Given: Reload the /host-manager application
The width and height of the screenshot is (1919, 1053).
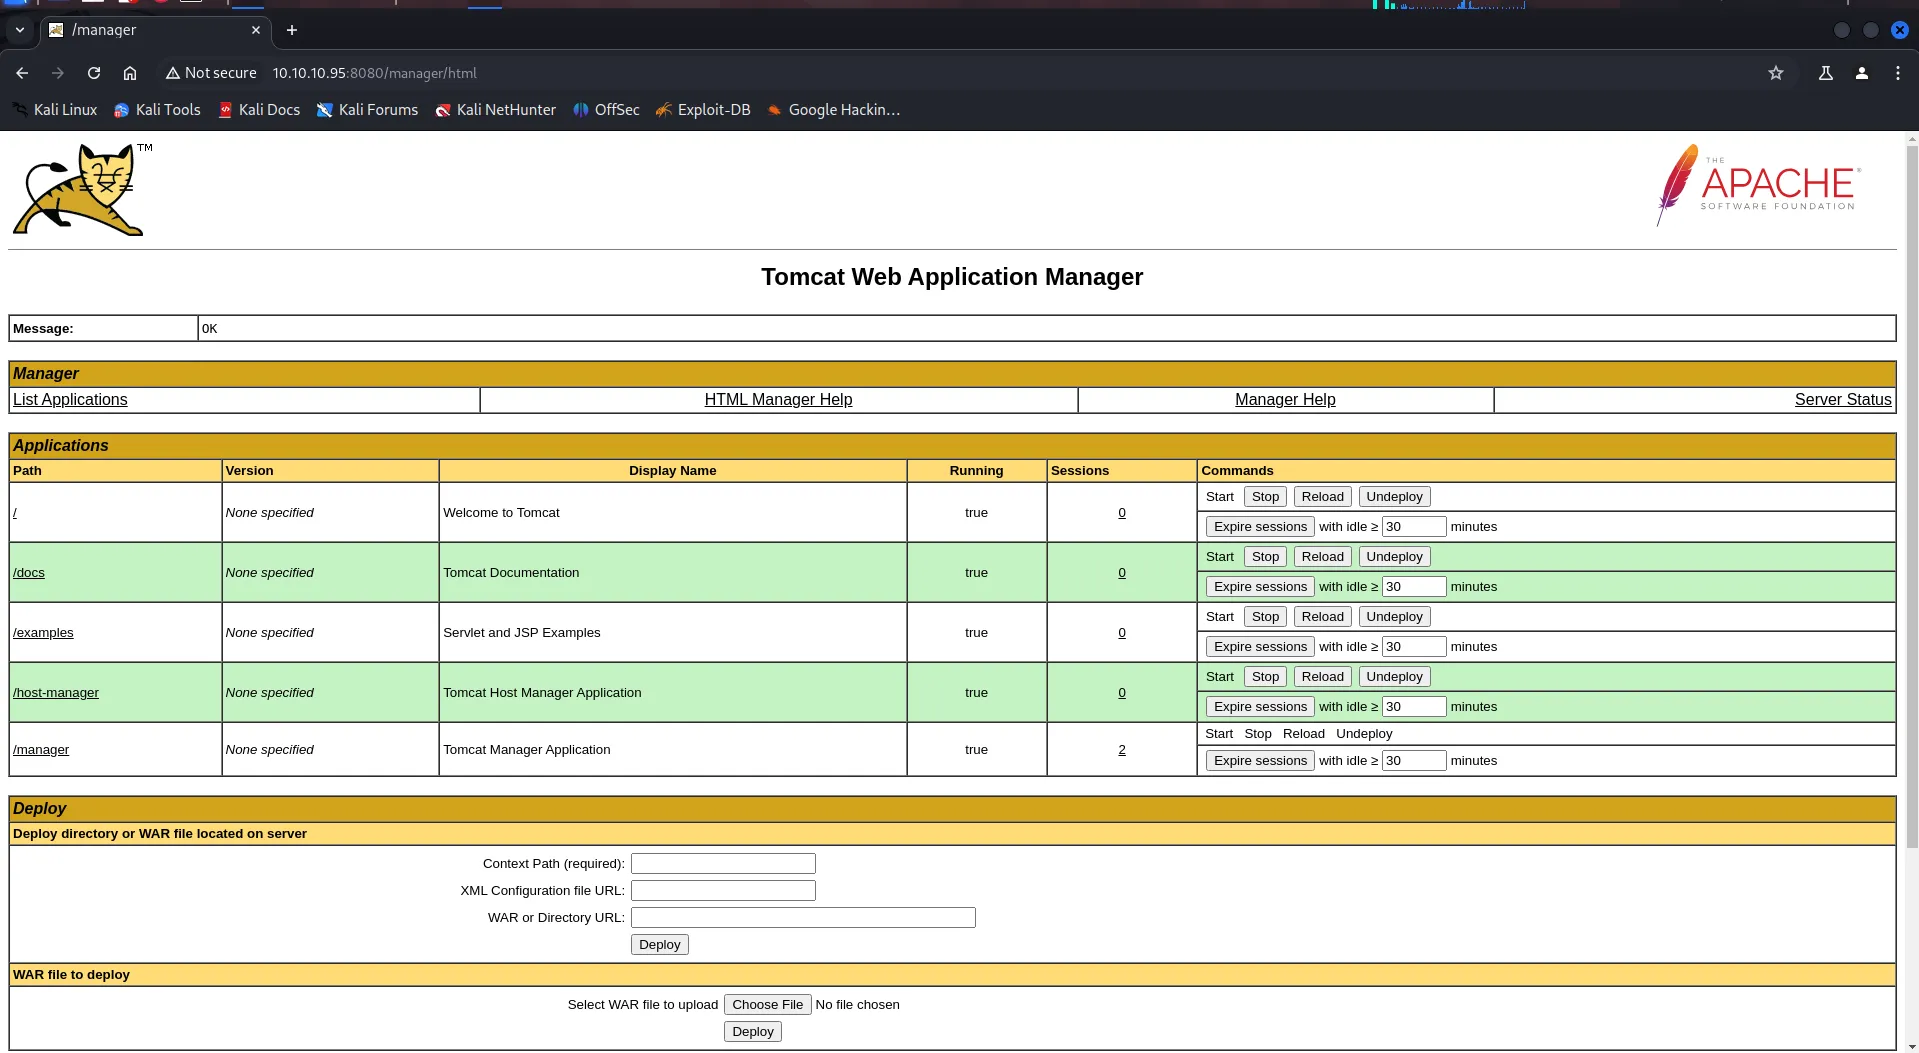Looking at the screenshot, I should click(x=1322, y=677).
